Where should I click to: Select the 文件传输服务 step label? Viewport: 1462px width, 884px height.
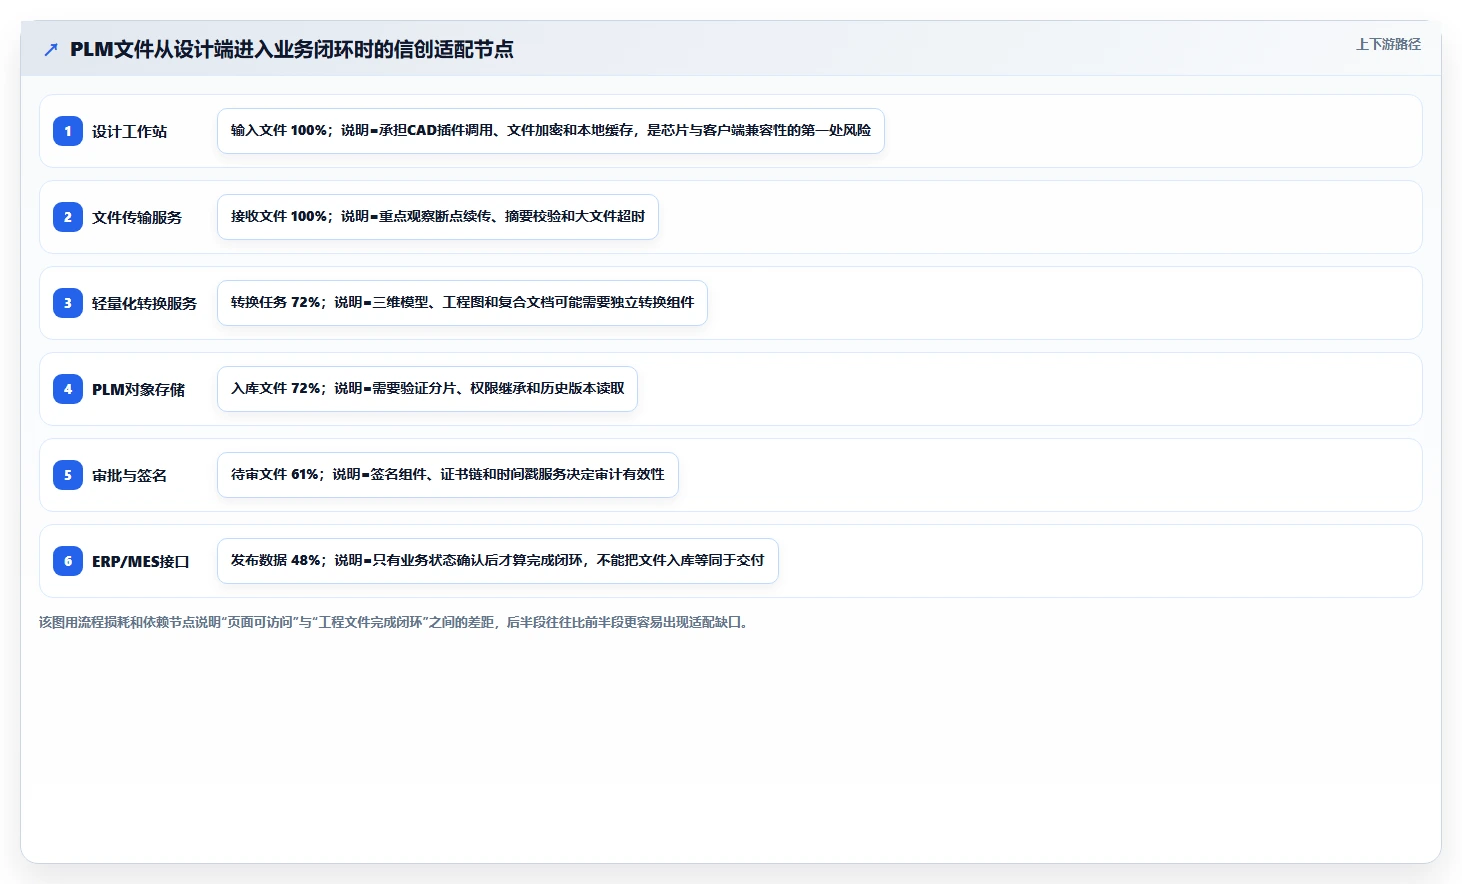click(137, 217)
